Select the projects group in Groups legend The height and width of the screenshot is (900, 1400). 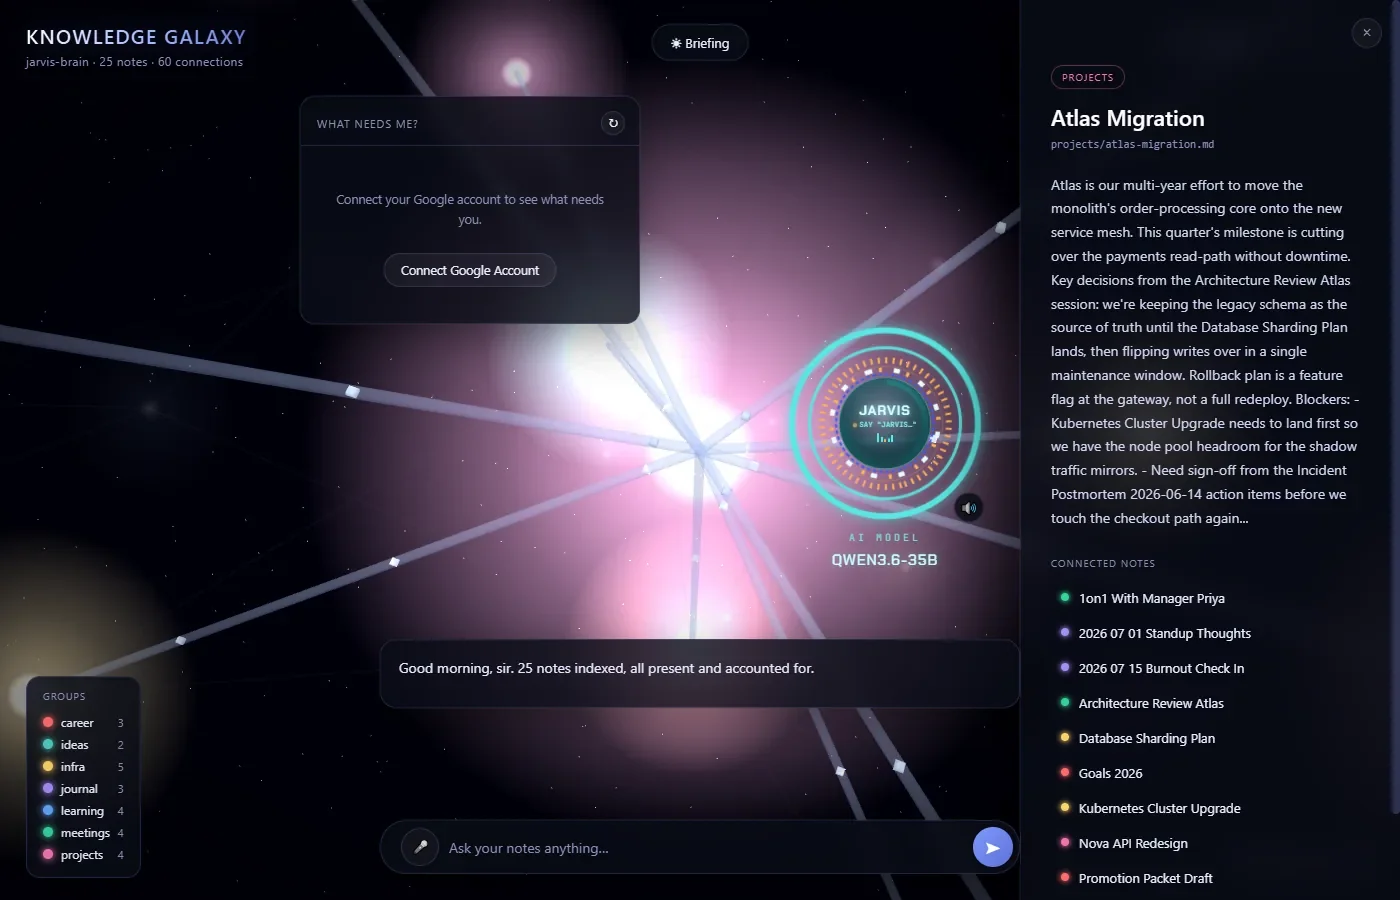coord(83,854)
